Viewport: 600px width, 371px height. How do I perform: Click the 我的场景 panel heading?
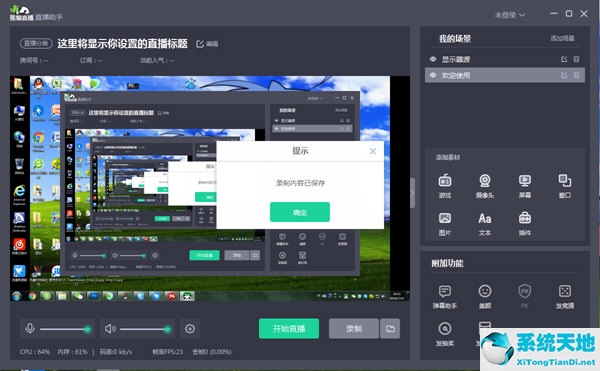tap(455, 39)
